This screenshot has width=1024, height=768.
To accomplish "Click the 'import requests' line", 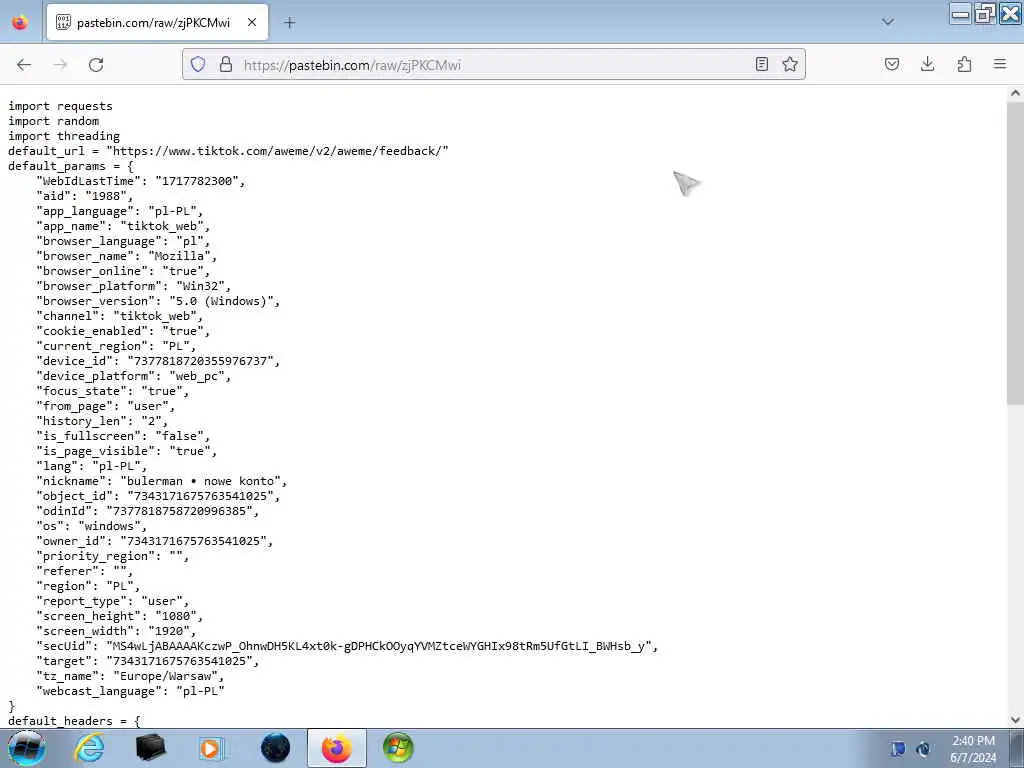I will tap(60, 106).
